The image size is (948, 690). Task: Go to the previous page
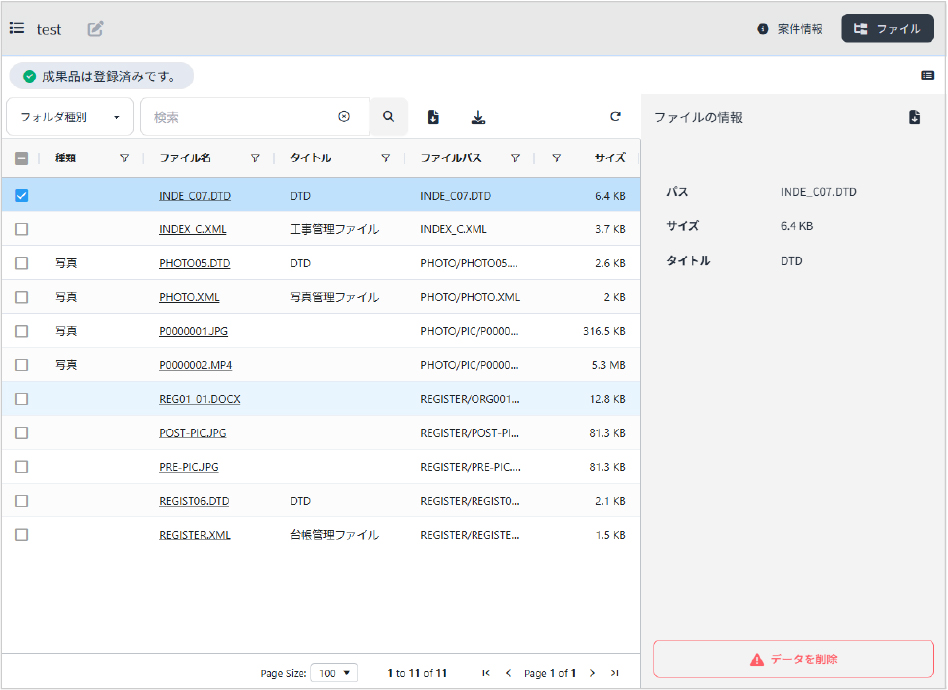pyautogui.click(x=508, y=673)
